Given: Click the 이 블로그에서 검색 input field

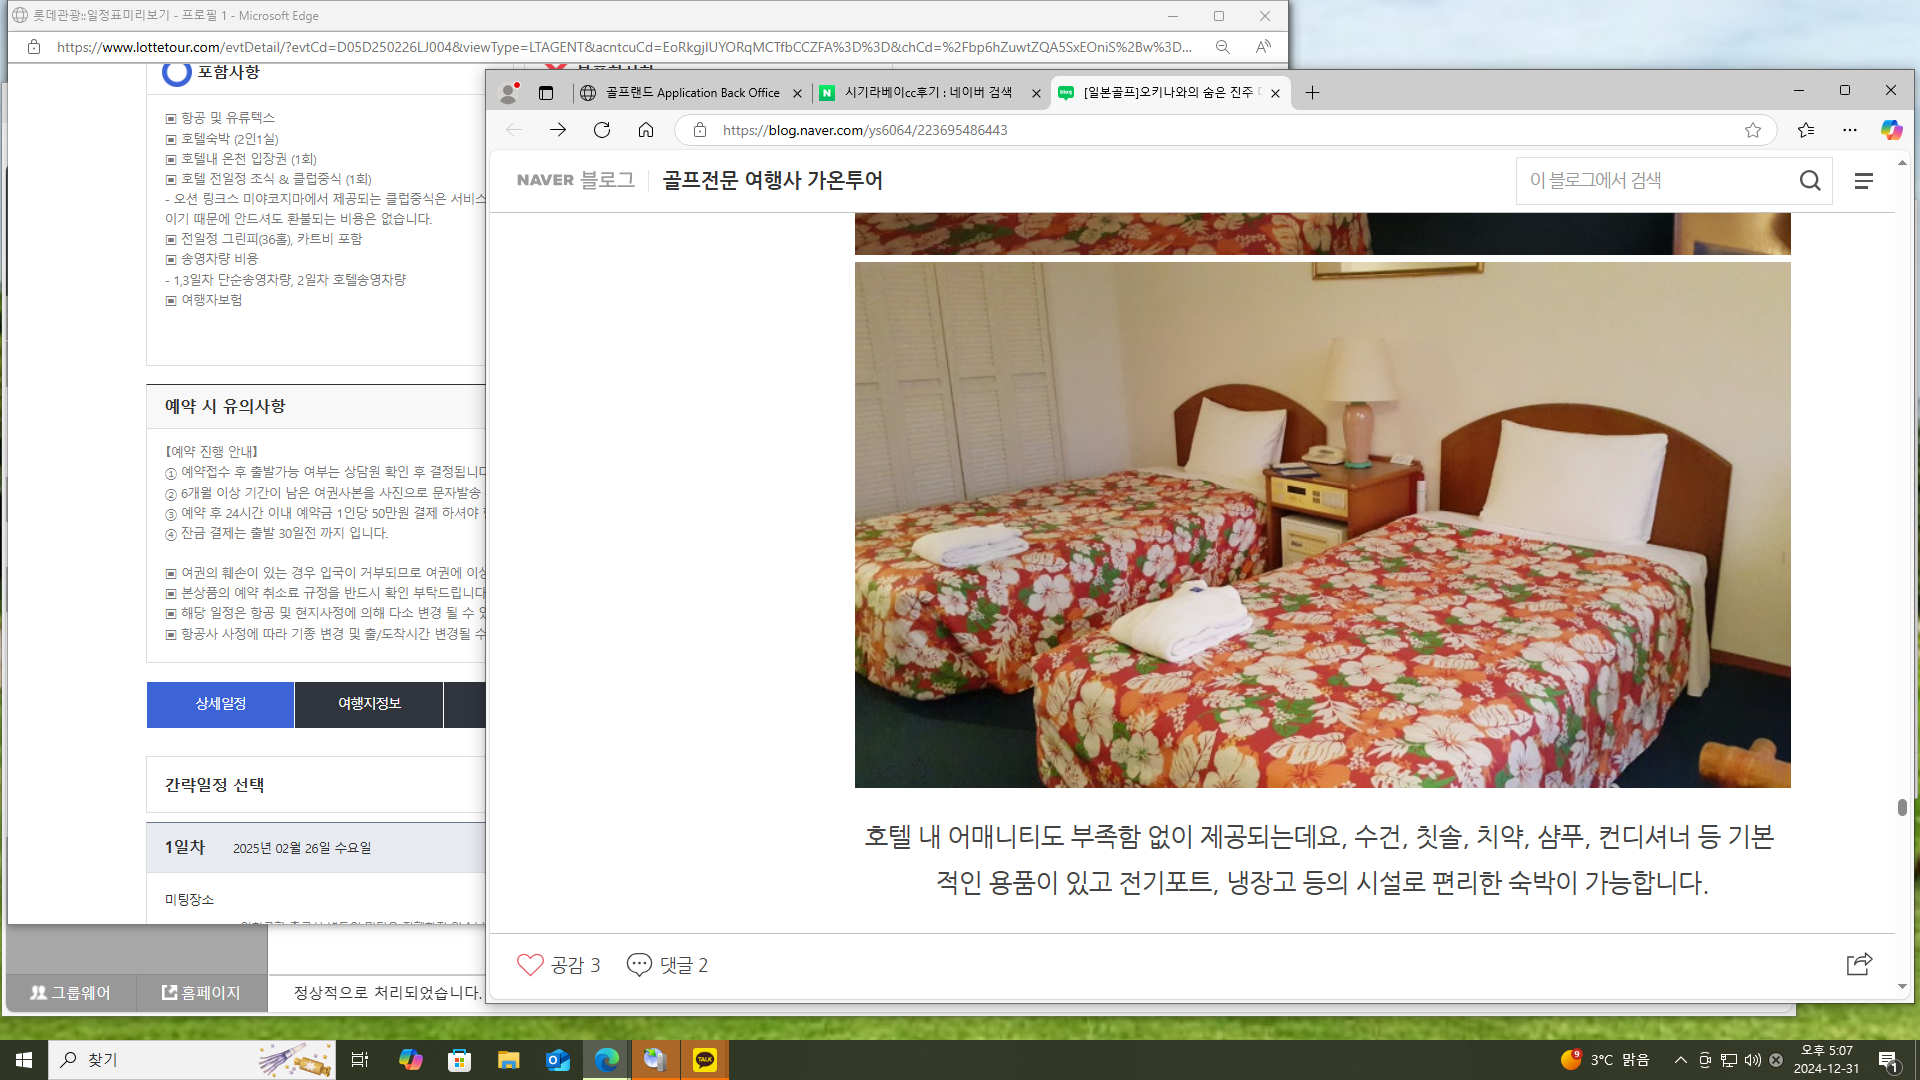Looking at the screenshot, I should [x=1655, y=181].
